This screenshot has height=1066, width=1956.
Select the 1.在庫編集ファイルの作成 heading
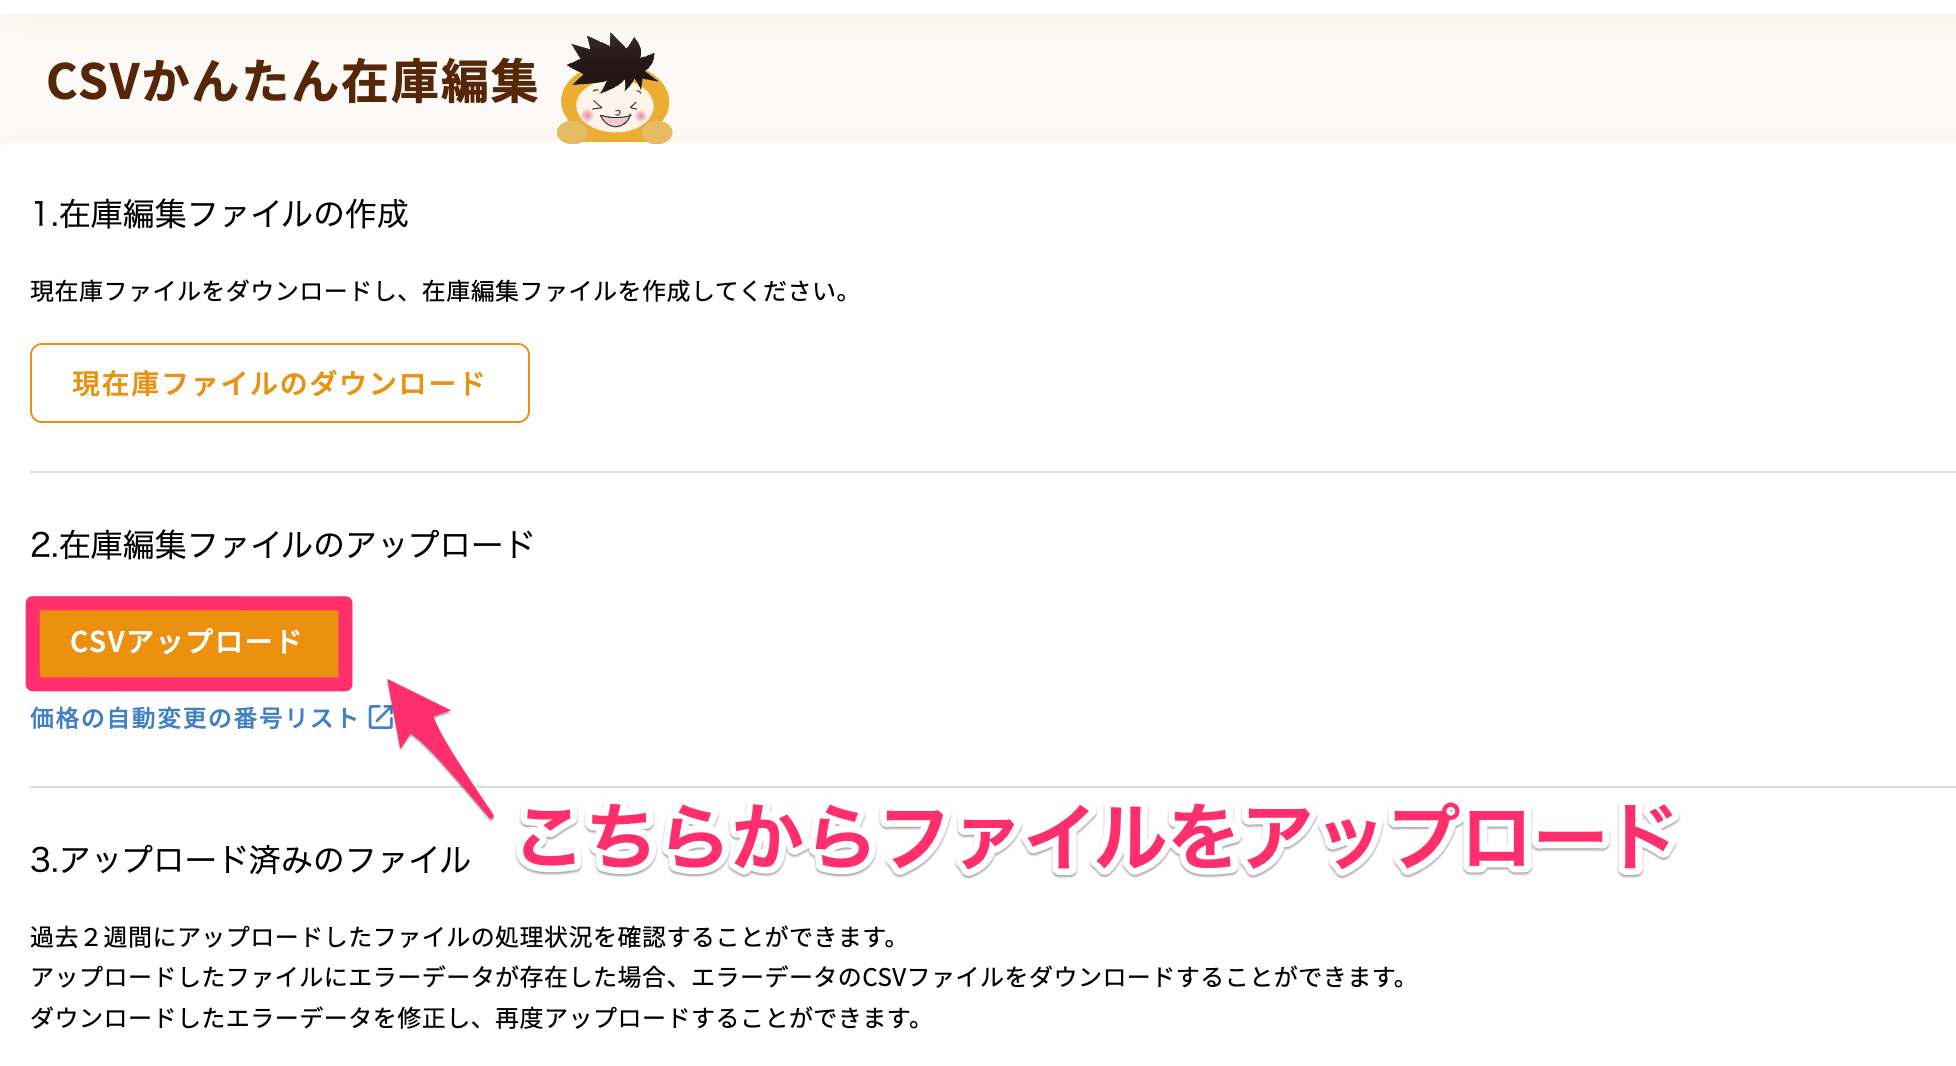click(220, 214)
